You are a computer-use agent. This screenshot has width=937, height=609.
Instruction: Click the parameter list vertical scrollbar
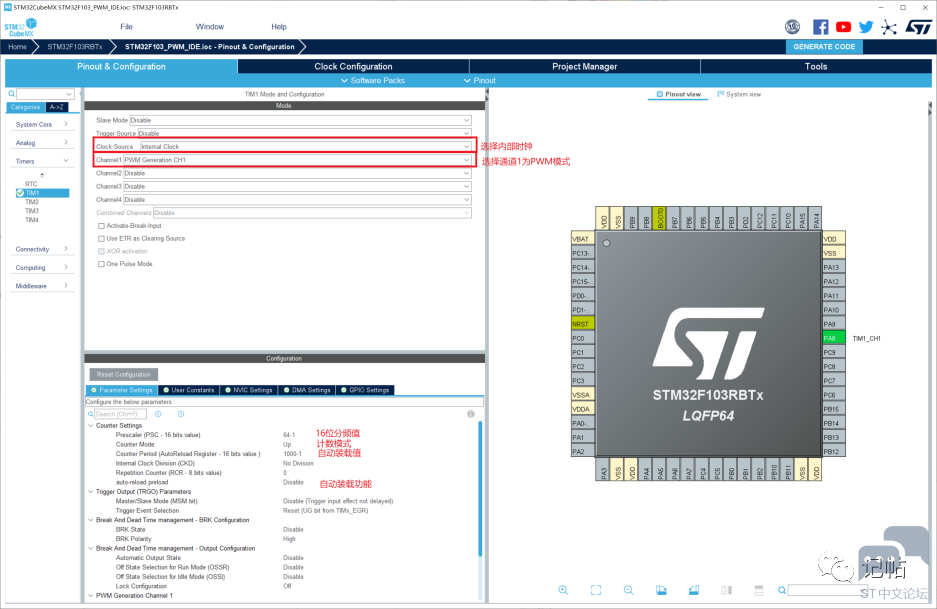(479, 489)
